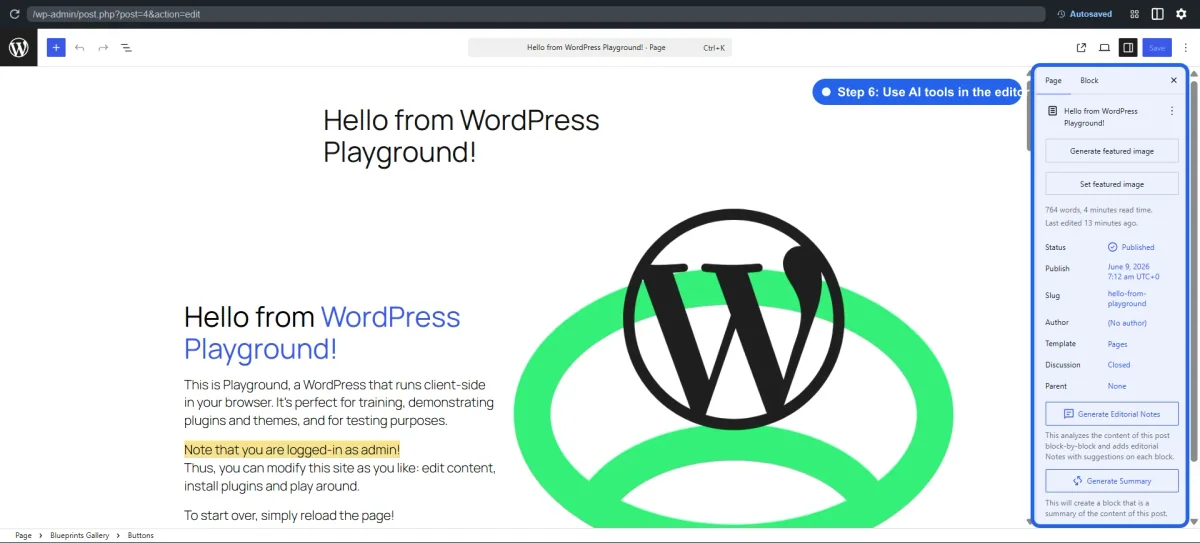Open the command palette title field
1200x543 pixels.
[x=600, y=47]
